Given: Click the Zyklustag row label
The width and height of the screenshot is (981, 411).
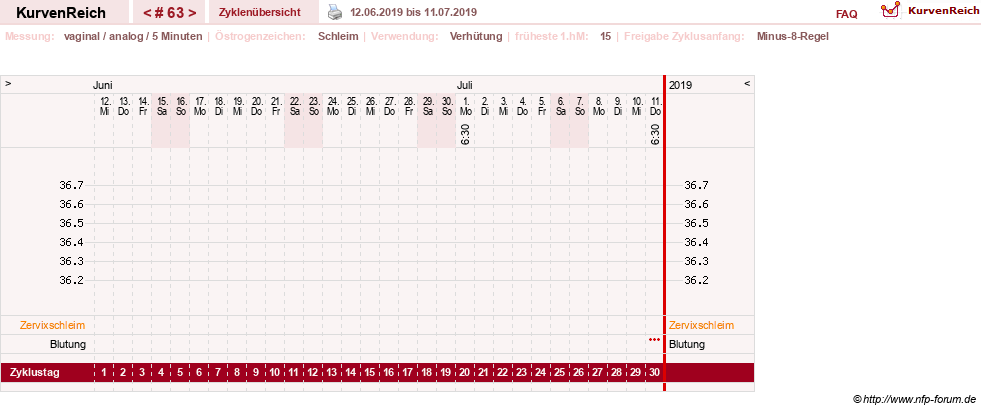Looking at the screenshot, I should click(34, 373).
